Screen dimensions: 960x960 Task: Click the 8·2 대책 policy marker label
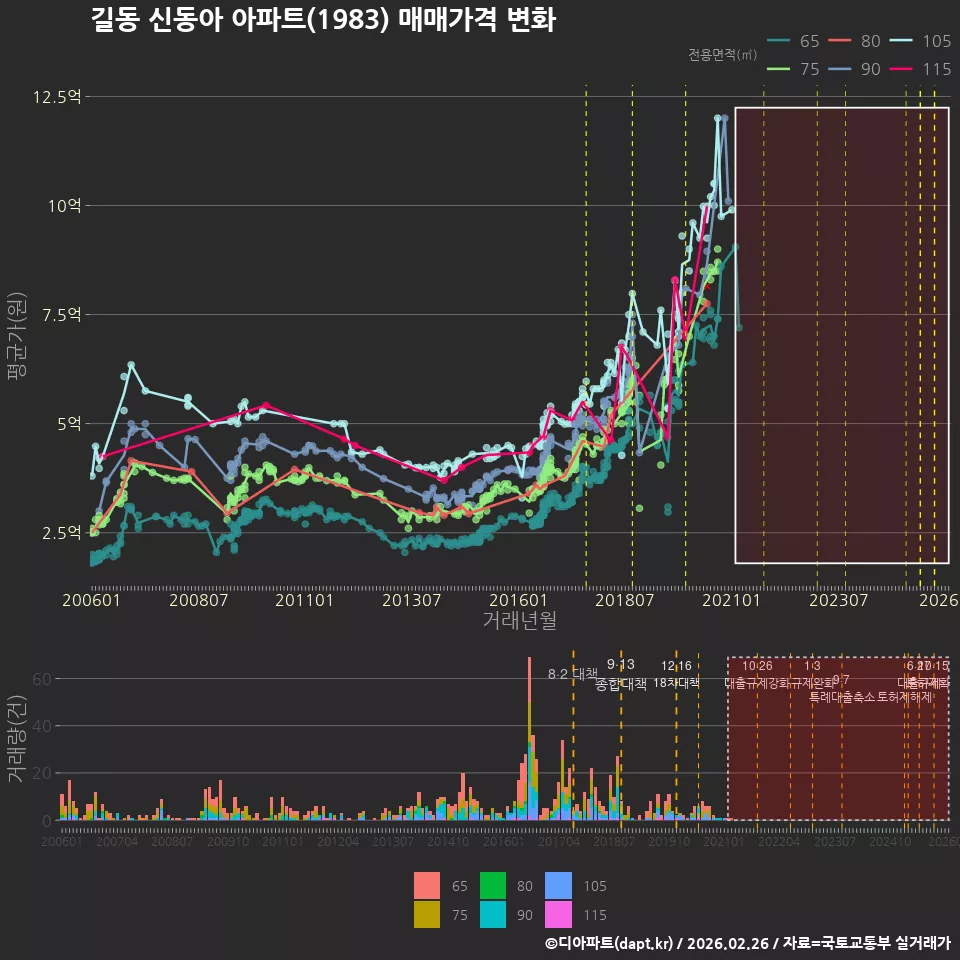pyautogui.click(x=572, y=674)
